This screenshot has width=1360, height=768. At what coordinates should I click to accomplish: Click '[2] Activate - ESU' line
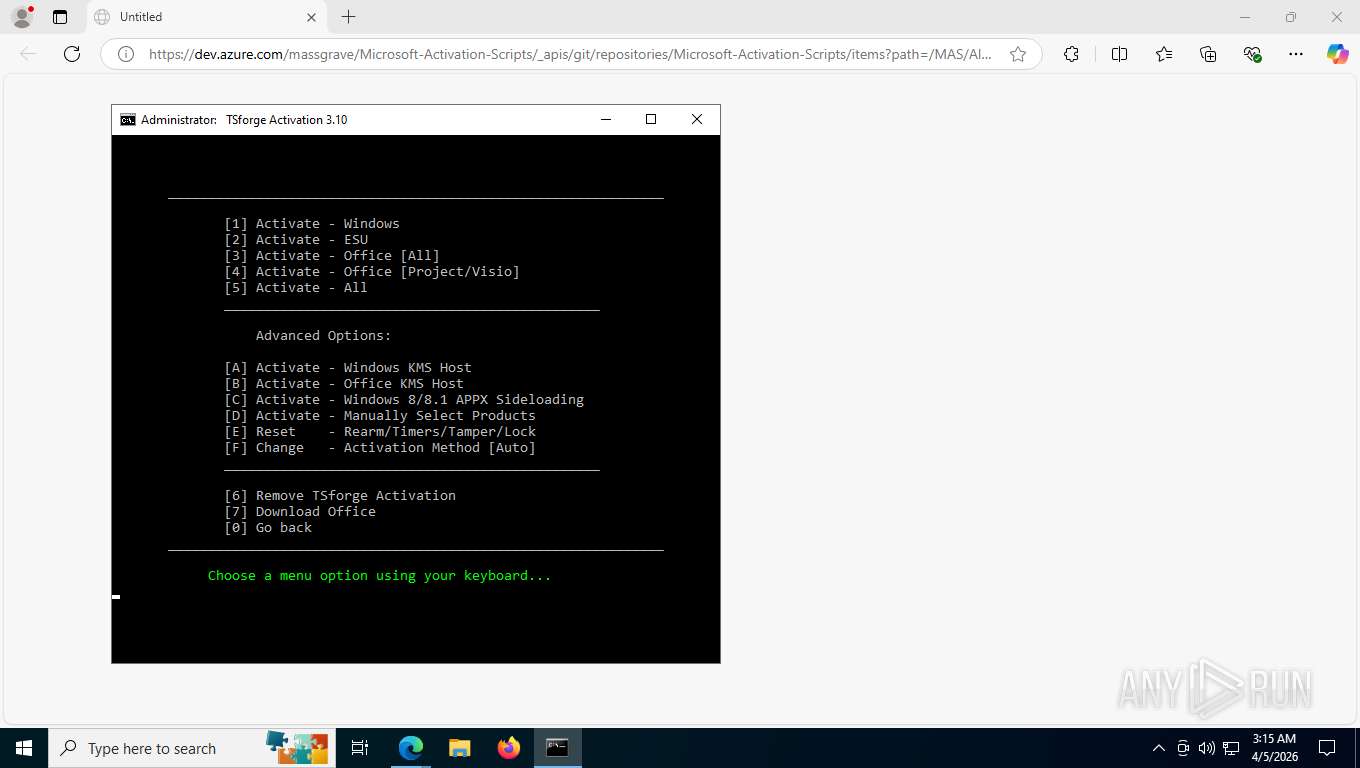tap(296, 239)
